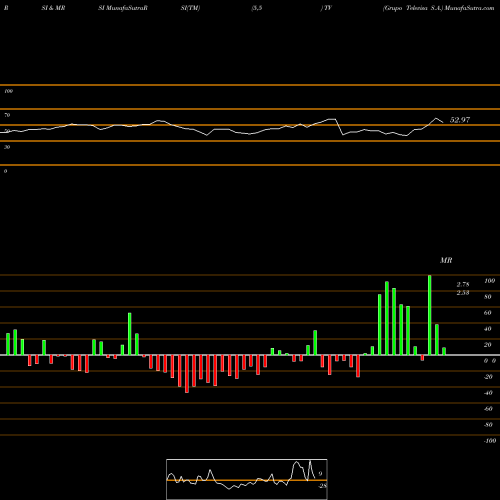Click the tallest green MR histogram bar

[x=429, y=315]
